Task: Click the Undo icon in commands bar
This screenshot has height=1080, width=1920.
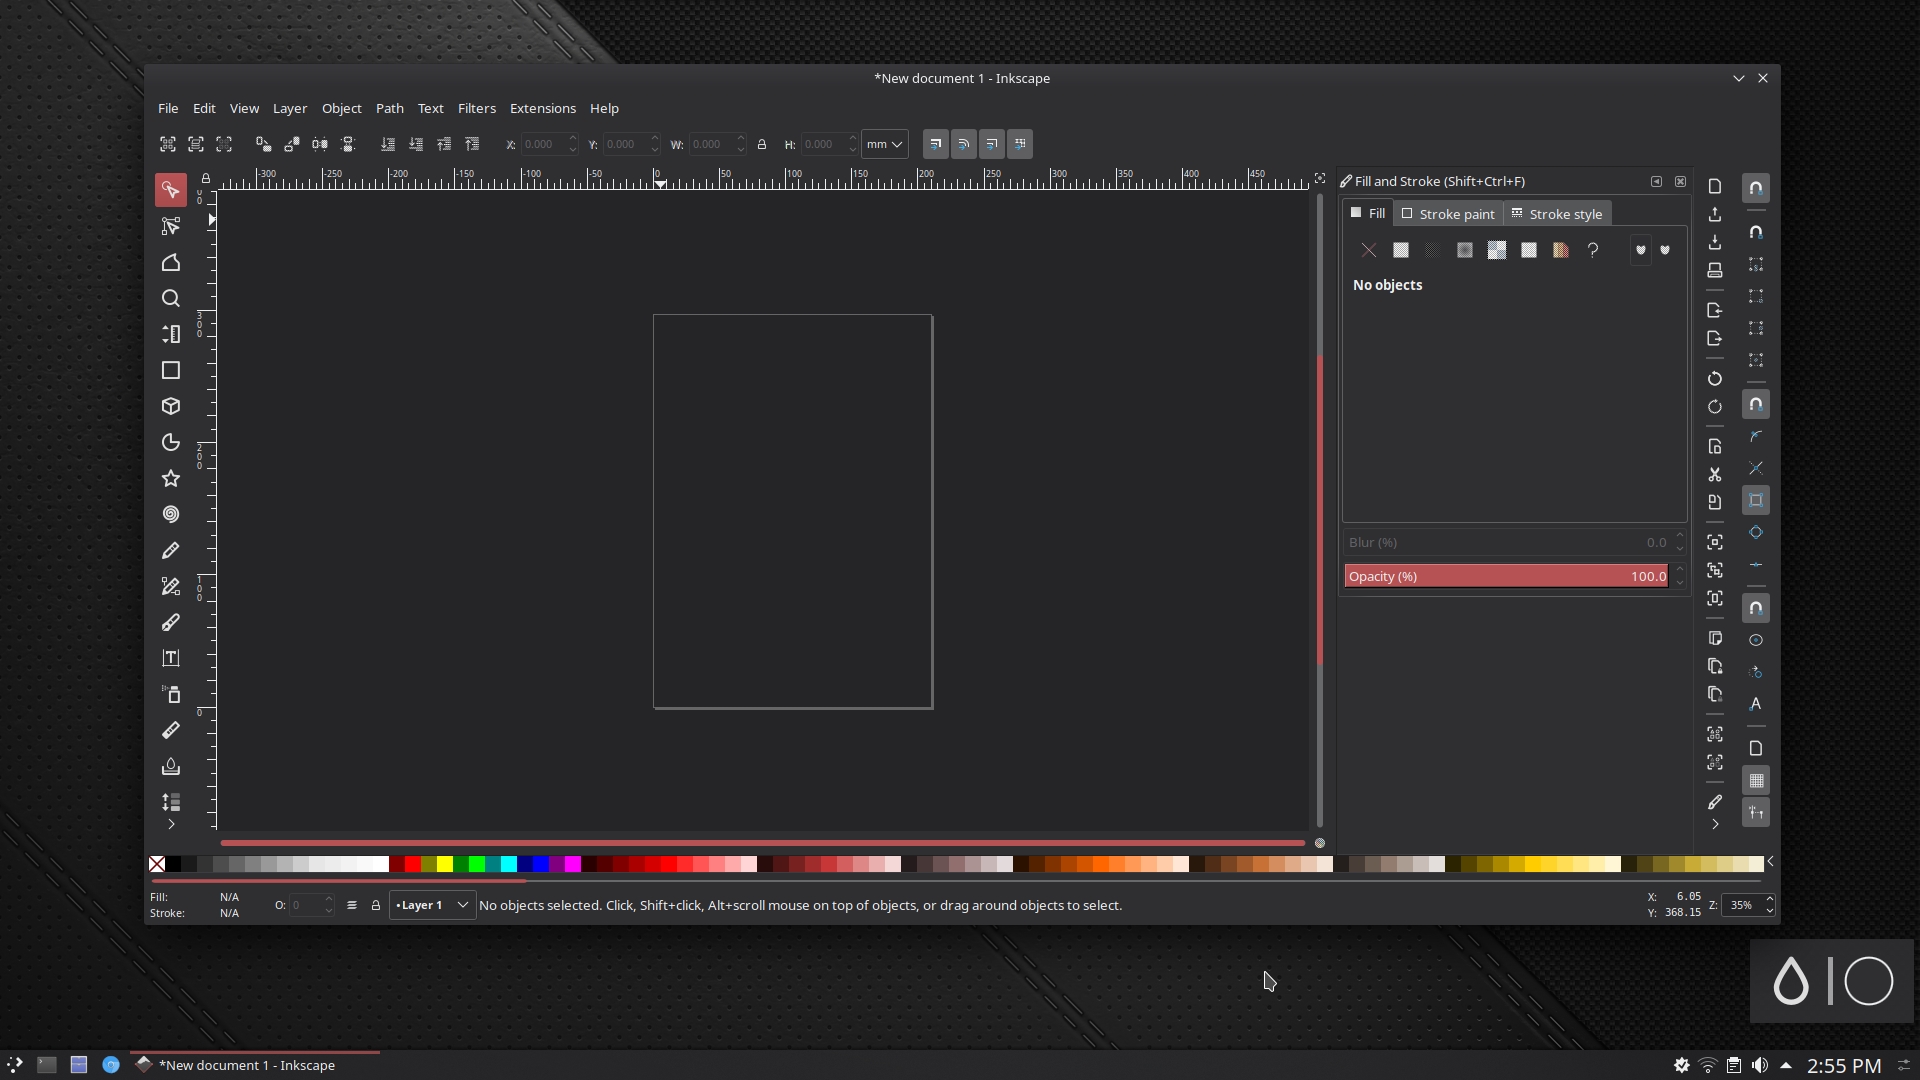Action: tap(1715, 379)
